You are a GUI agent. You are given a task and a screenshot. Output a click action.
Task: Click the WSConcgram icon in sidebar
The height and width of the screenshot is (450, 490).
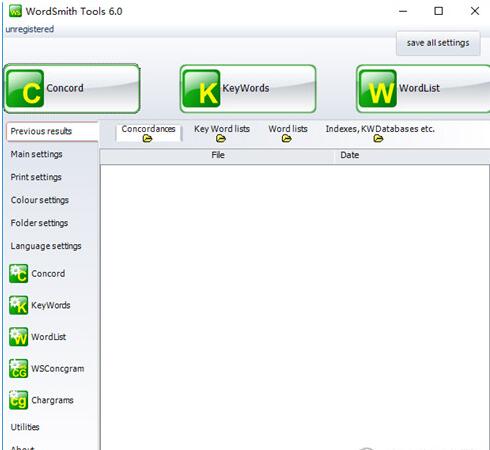click(18, 369)
